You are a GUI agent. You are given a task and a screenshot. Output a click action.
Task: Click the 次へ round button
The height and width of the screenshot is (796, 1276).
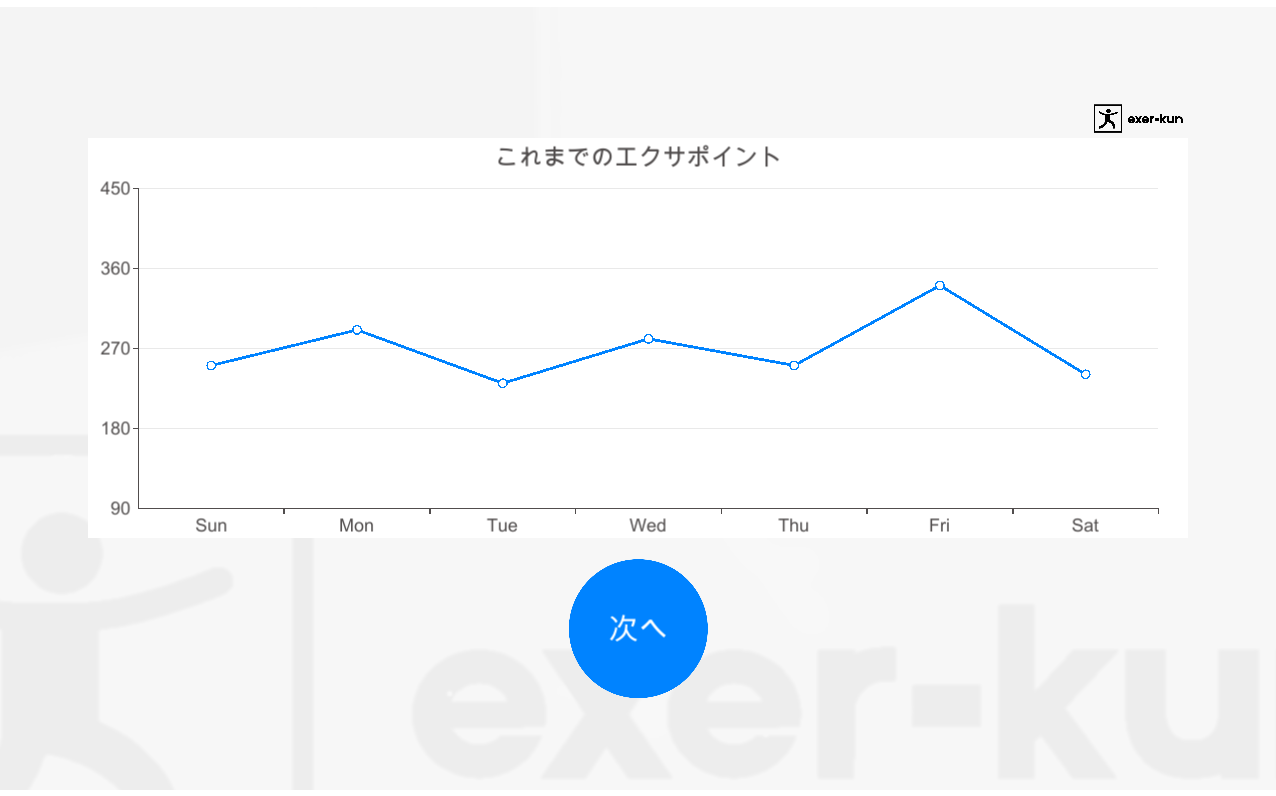[x=638, y=628]
